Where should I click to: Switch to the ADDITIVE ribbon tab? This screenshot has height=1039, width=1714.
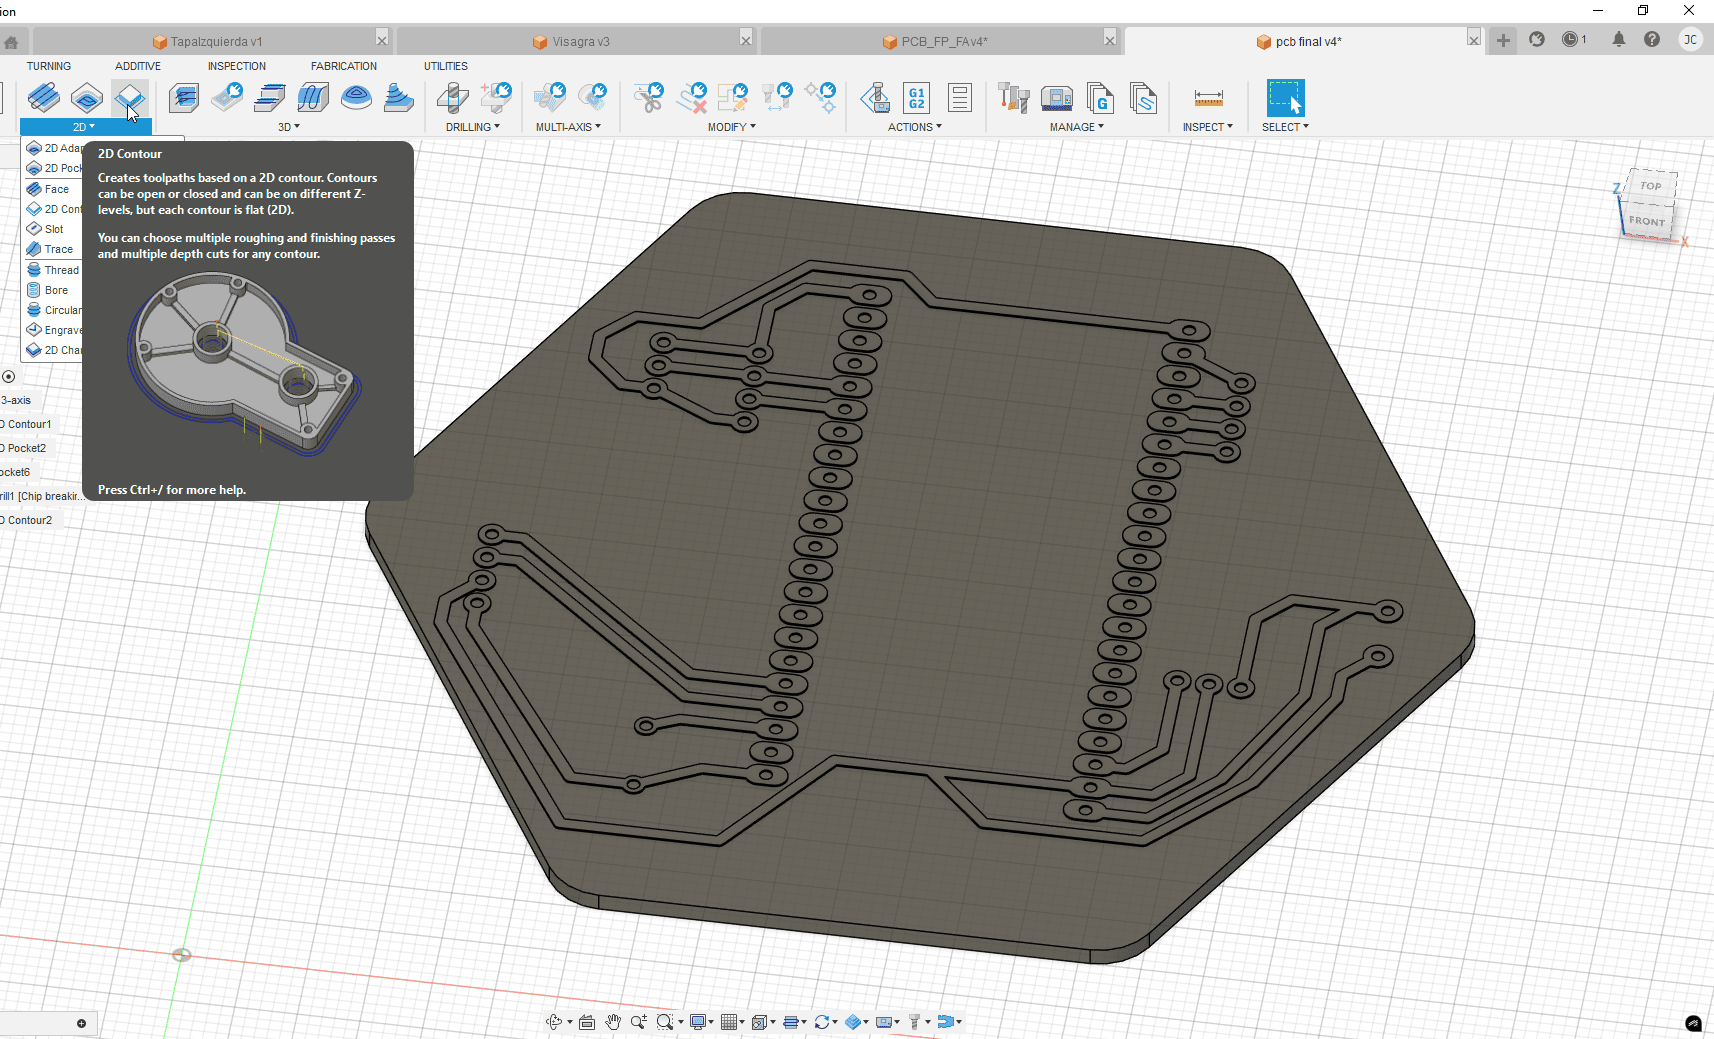pyautogui.click(x=138, y=66)
